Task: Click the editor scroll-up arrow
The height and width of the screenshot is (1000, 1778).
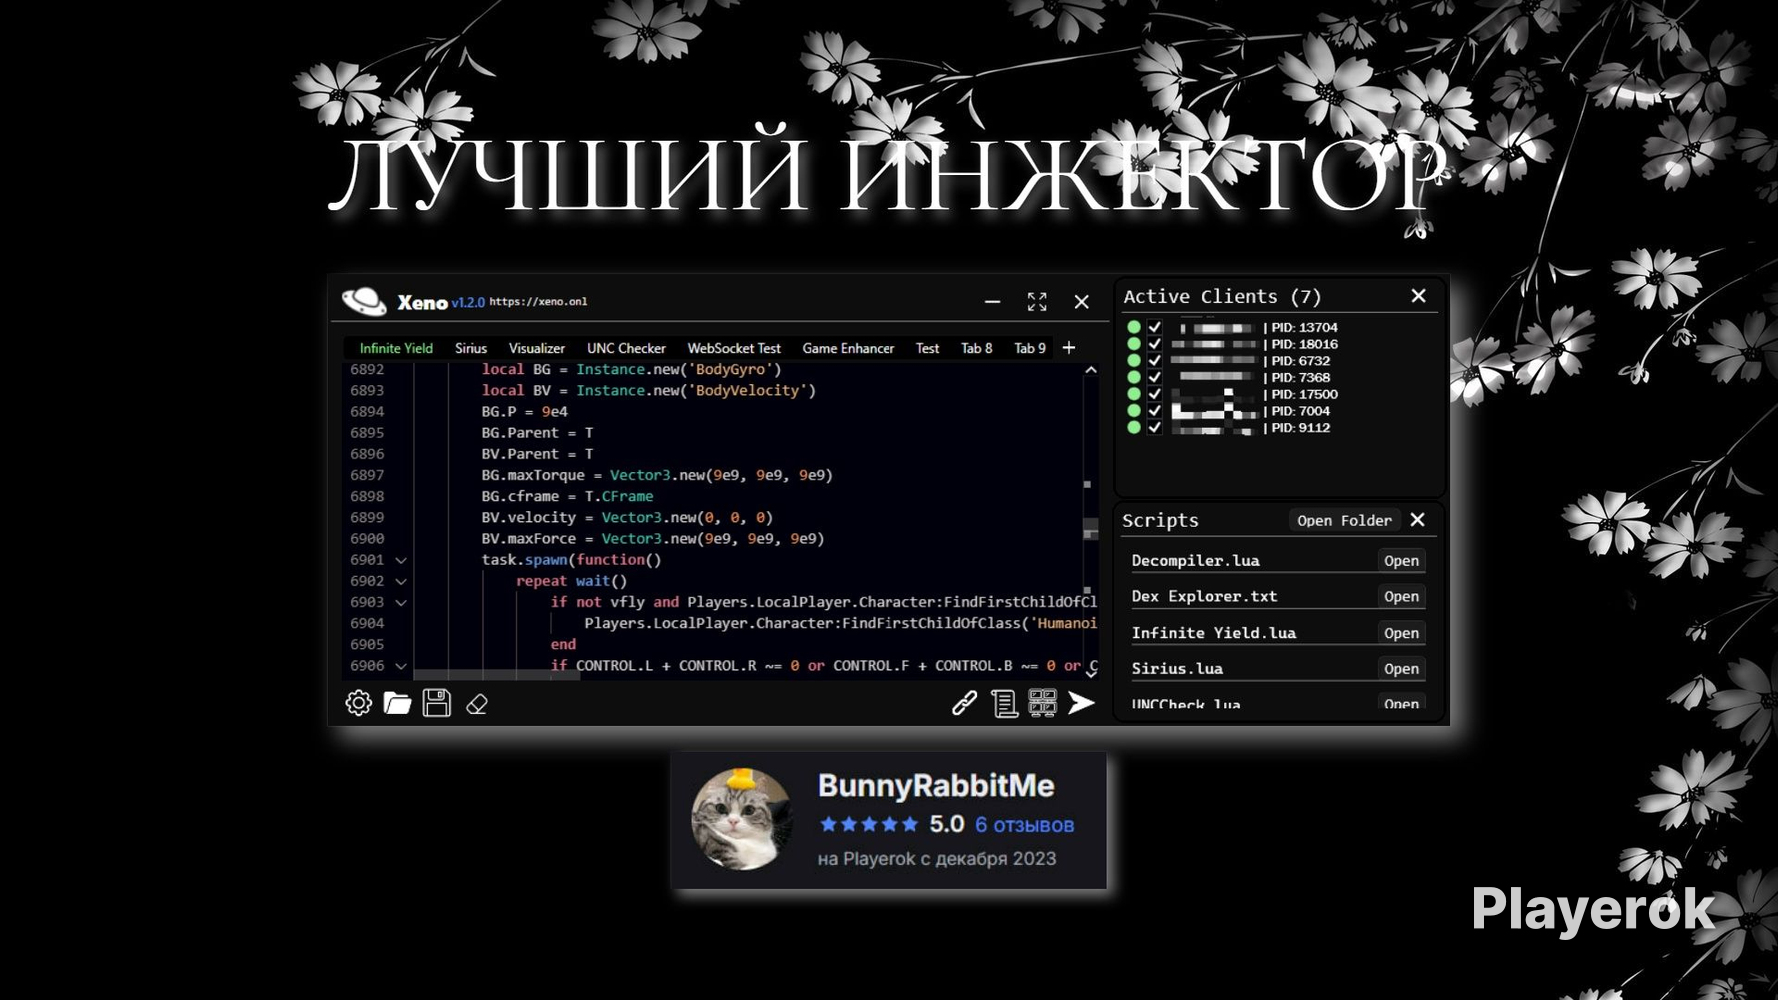Action: (1091, 370)
